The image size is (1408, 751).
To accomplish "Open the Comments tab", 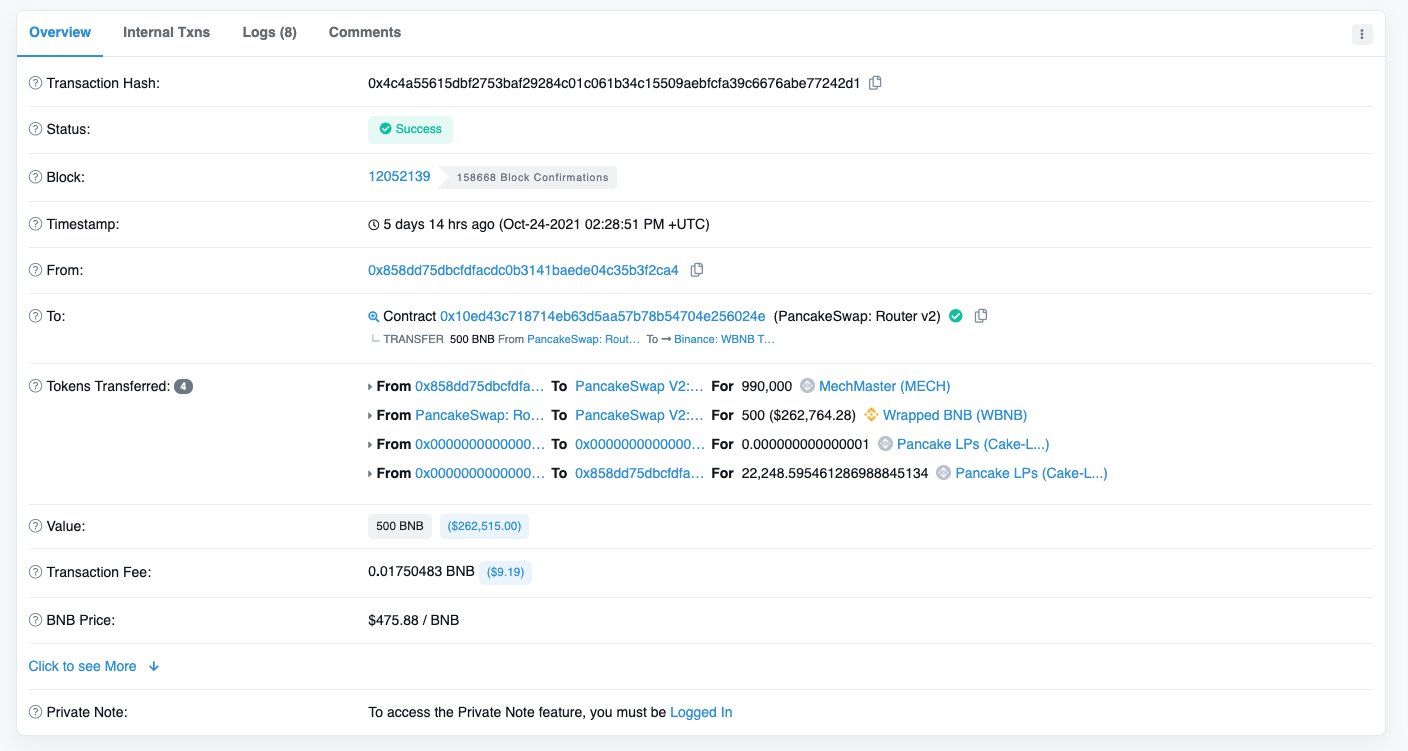I will 364,32.
